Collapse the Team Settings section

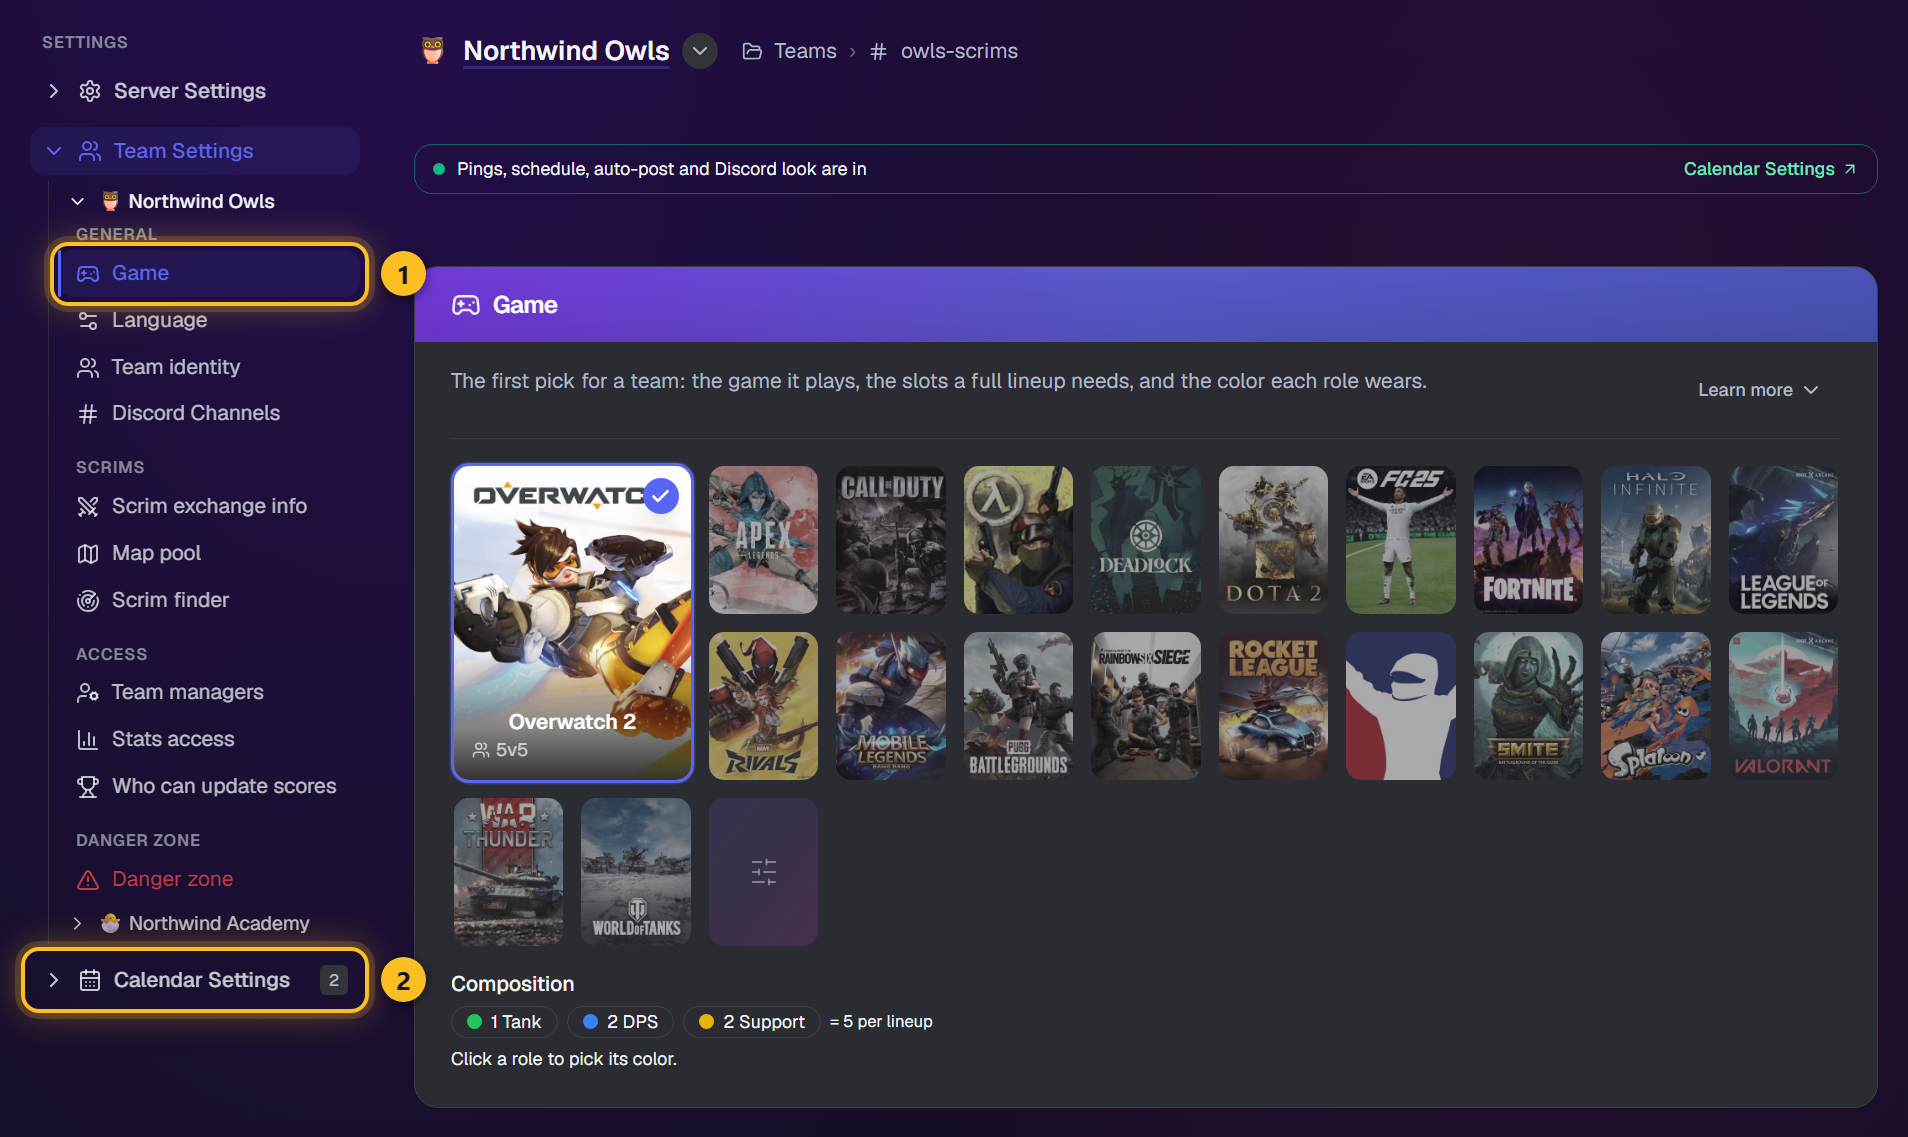tap(195, 151)
